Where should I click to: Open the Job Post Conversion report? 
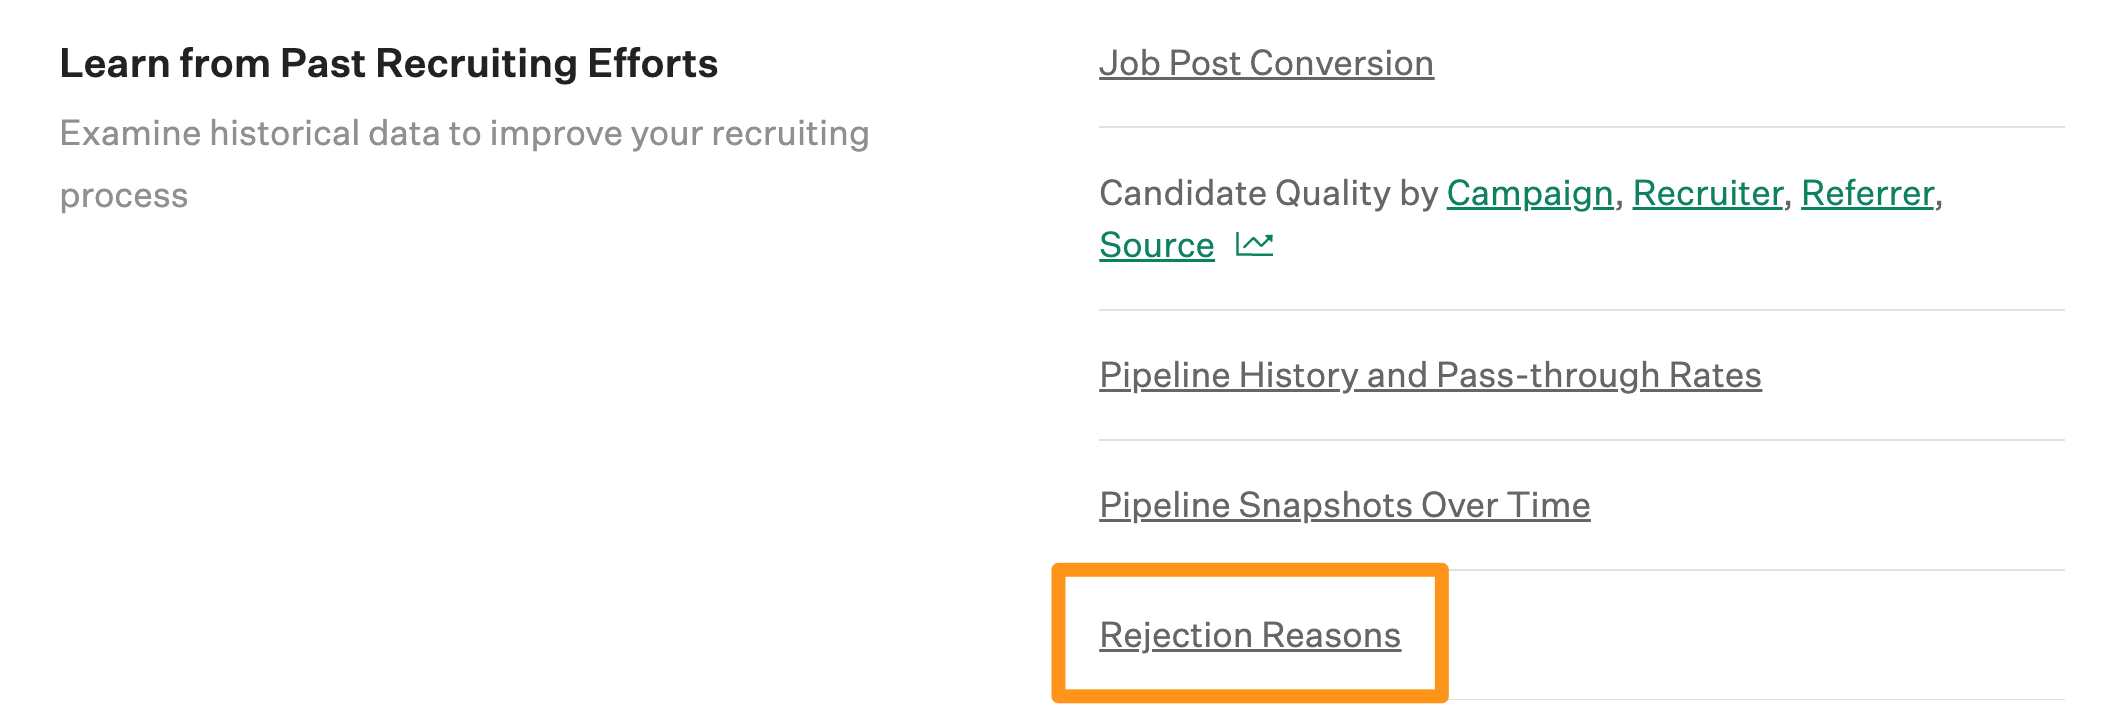click(x=1266, y=63)
